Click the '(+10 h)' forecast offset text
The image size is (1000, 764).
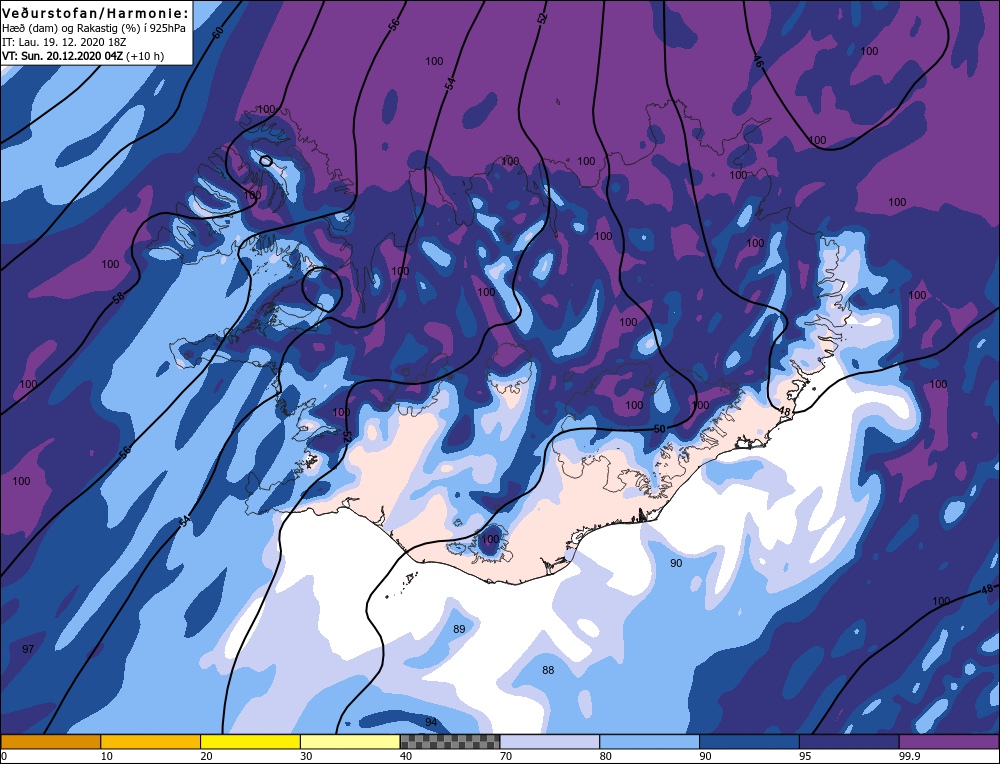pyautogui.click(x=145, y=56)
